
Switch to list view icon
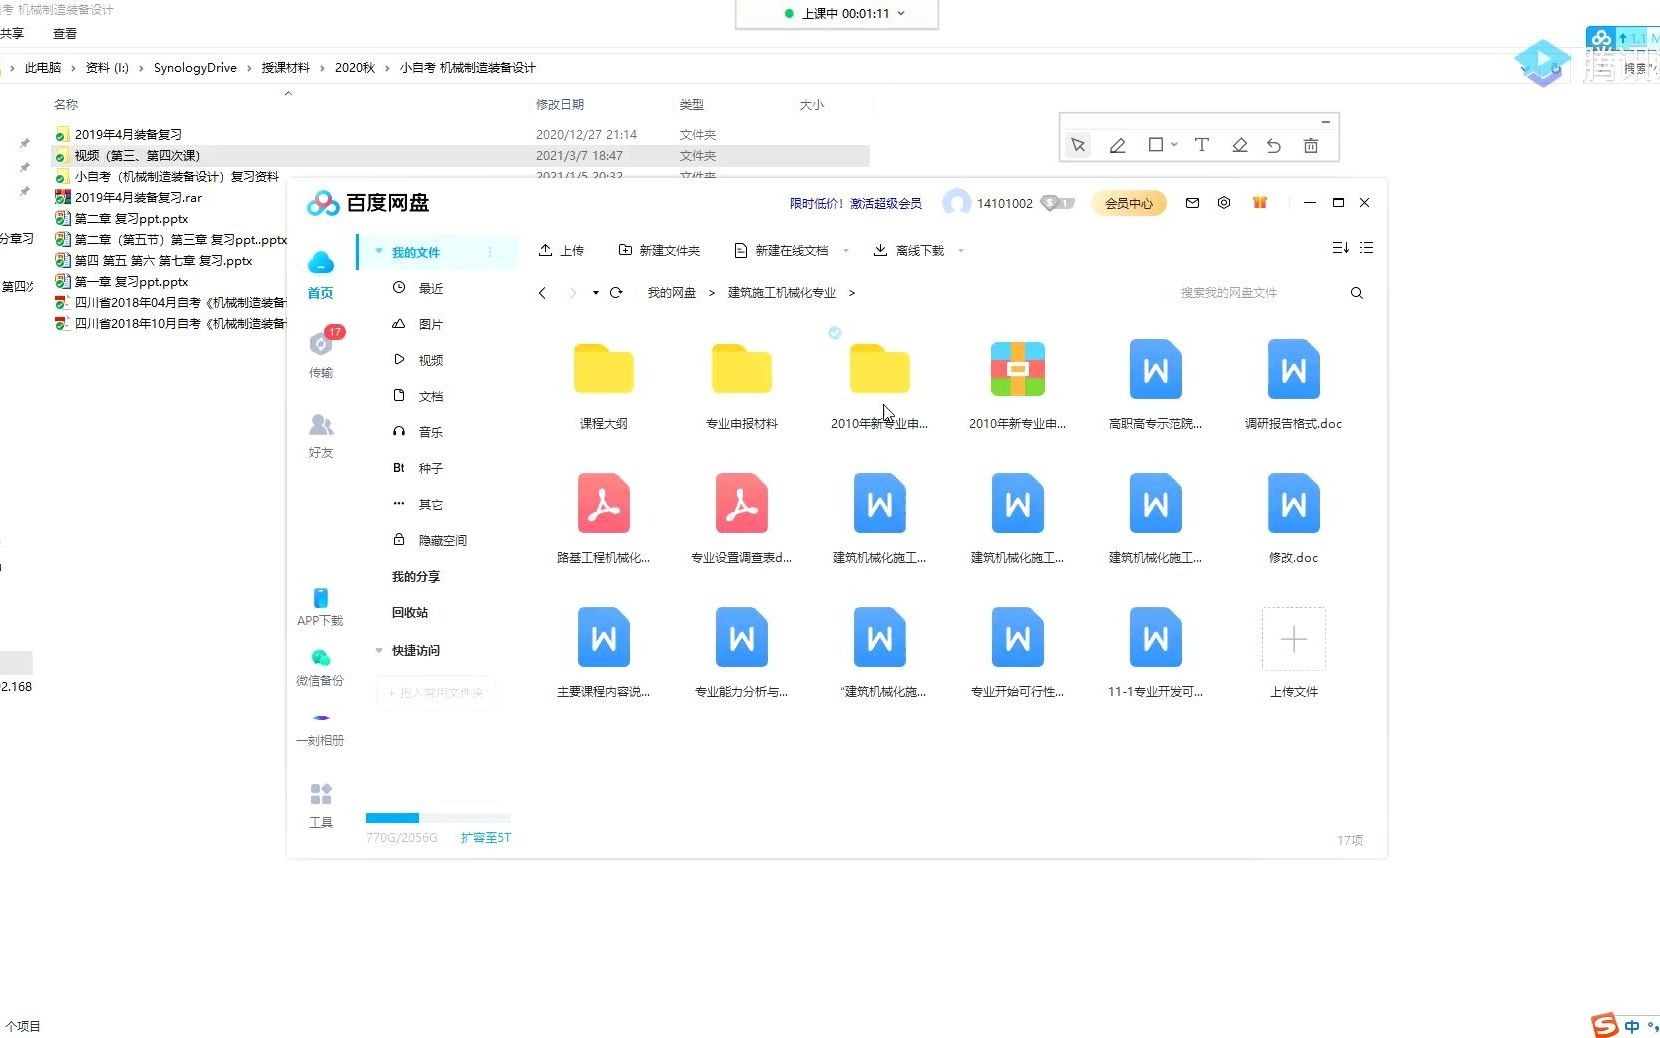[1367, 248]
